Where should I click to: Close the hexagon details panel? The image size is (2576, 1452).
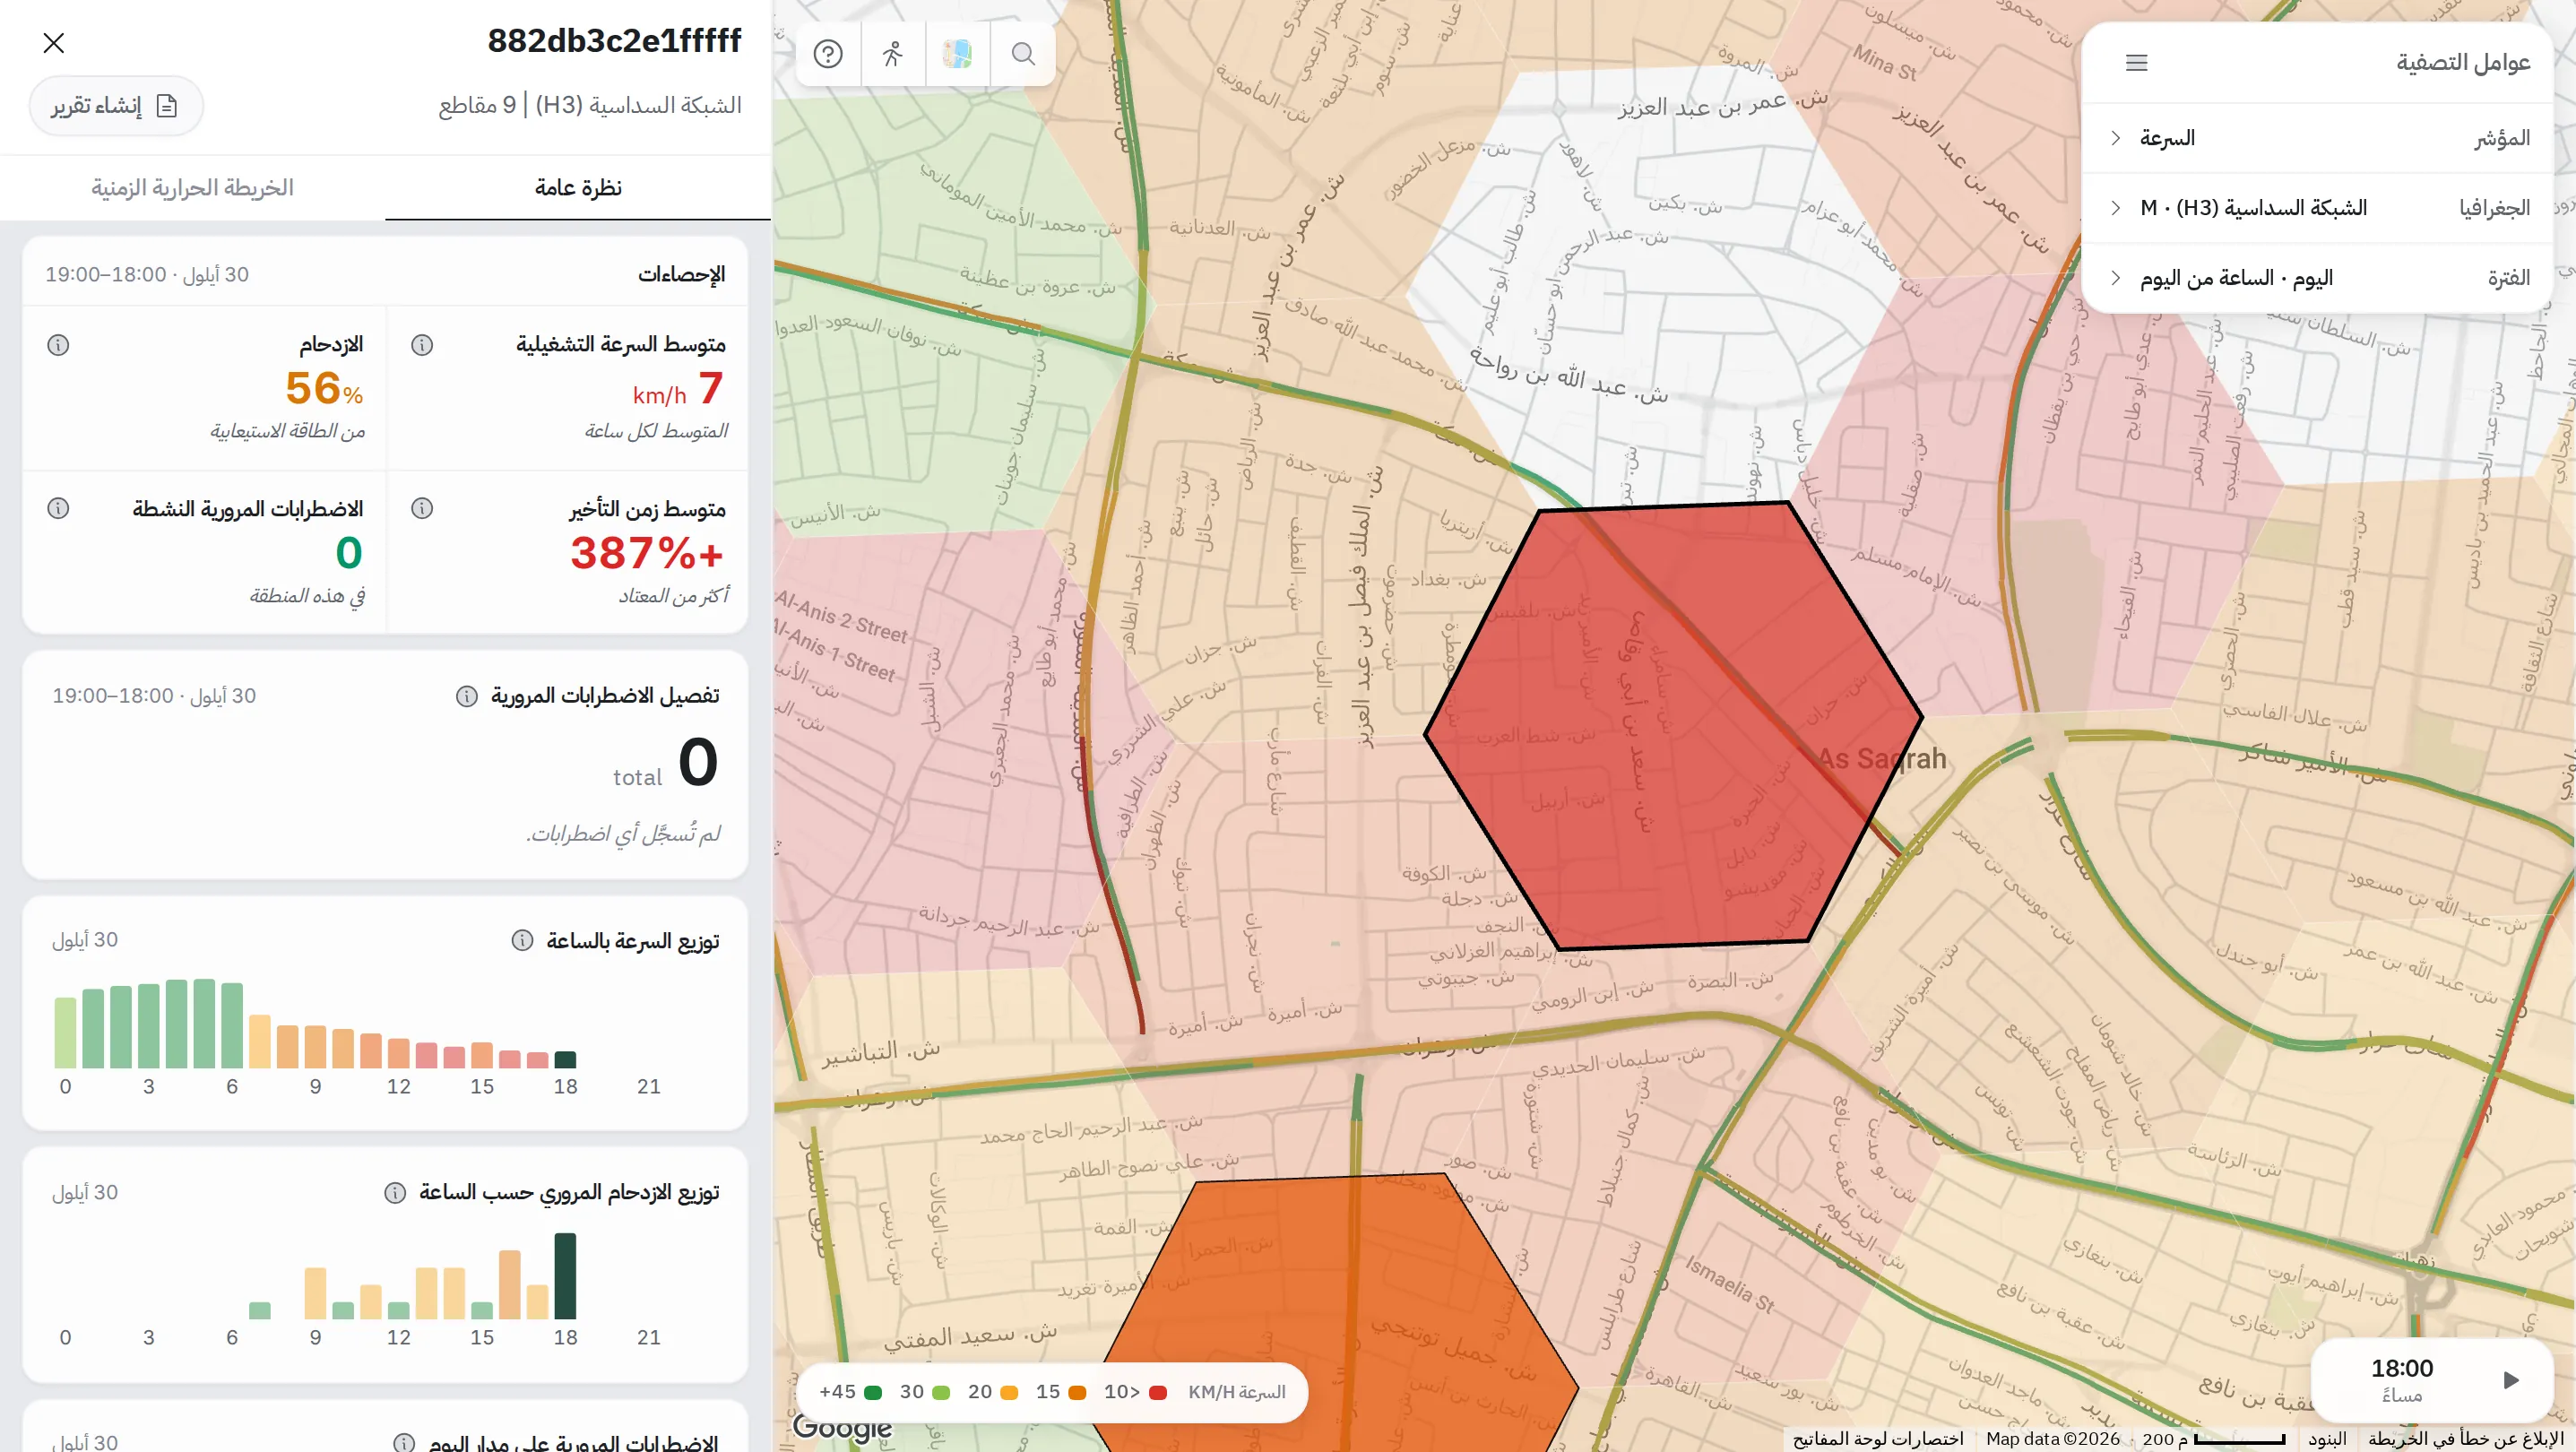[x=54, y=43]
